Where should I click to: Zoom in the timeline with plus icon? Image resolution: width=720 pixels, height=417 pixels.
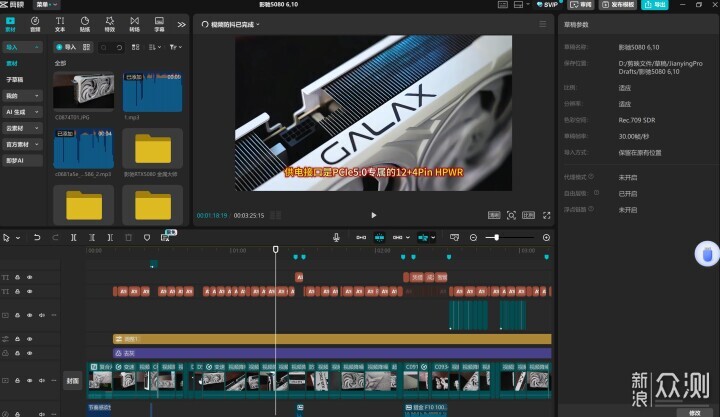click(546, 237)
